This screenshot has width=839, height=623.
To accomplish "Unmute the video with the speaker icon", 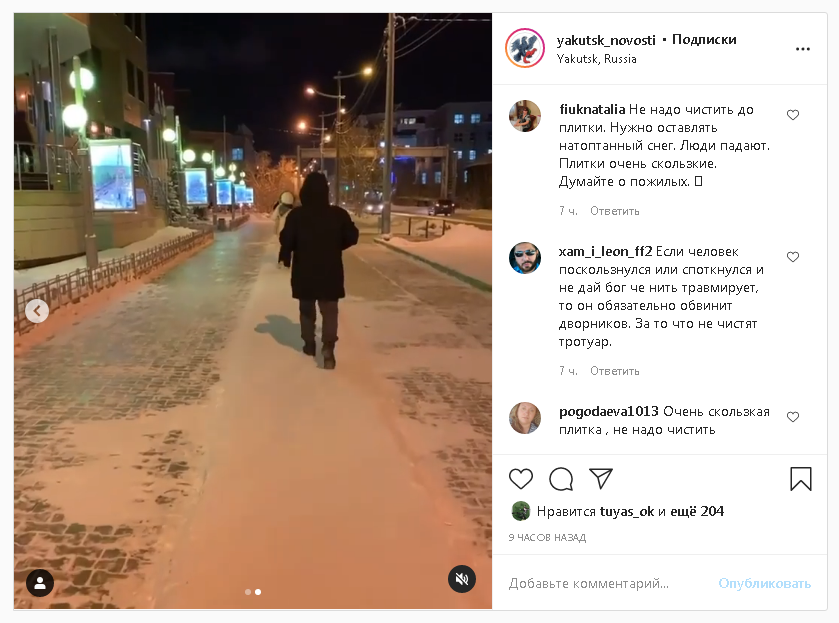I will pyautogui.click(x=462, y=579).
